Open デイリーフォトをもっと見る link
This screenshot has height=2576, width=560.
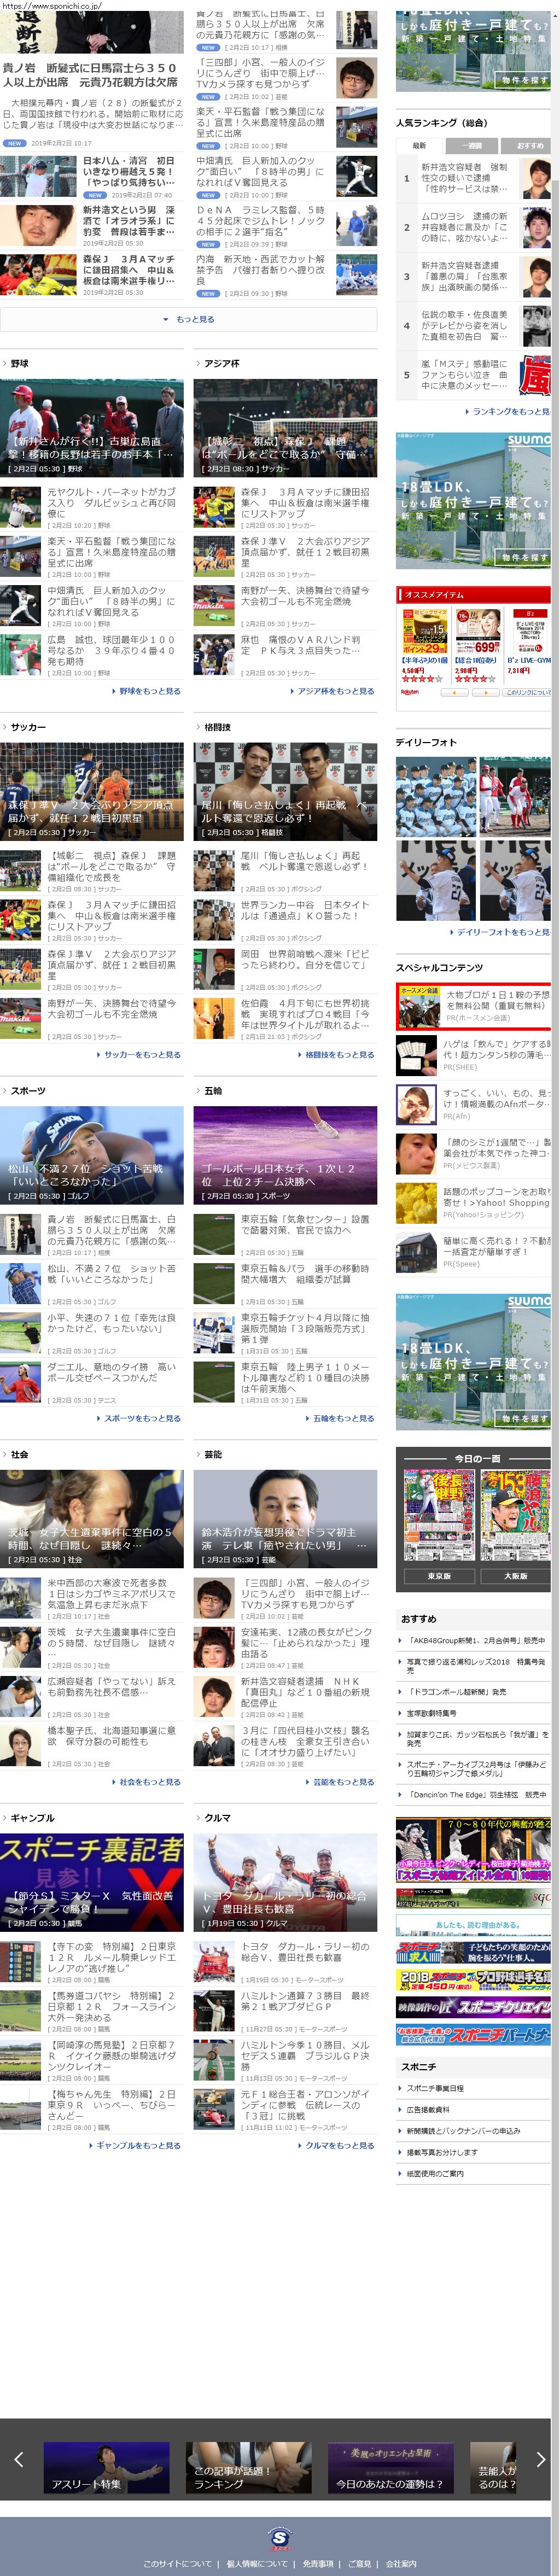pyautogui.click(x=501, y=931)
